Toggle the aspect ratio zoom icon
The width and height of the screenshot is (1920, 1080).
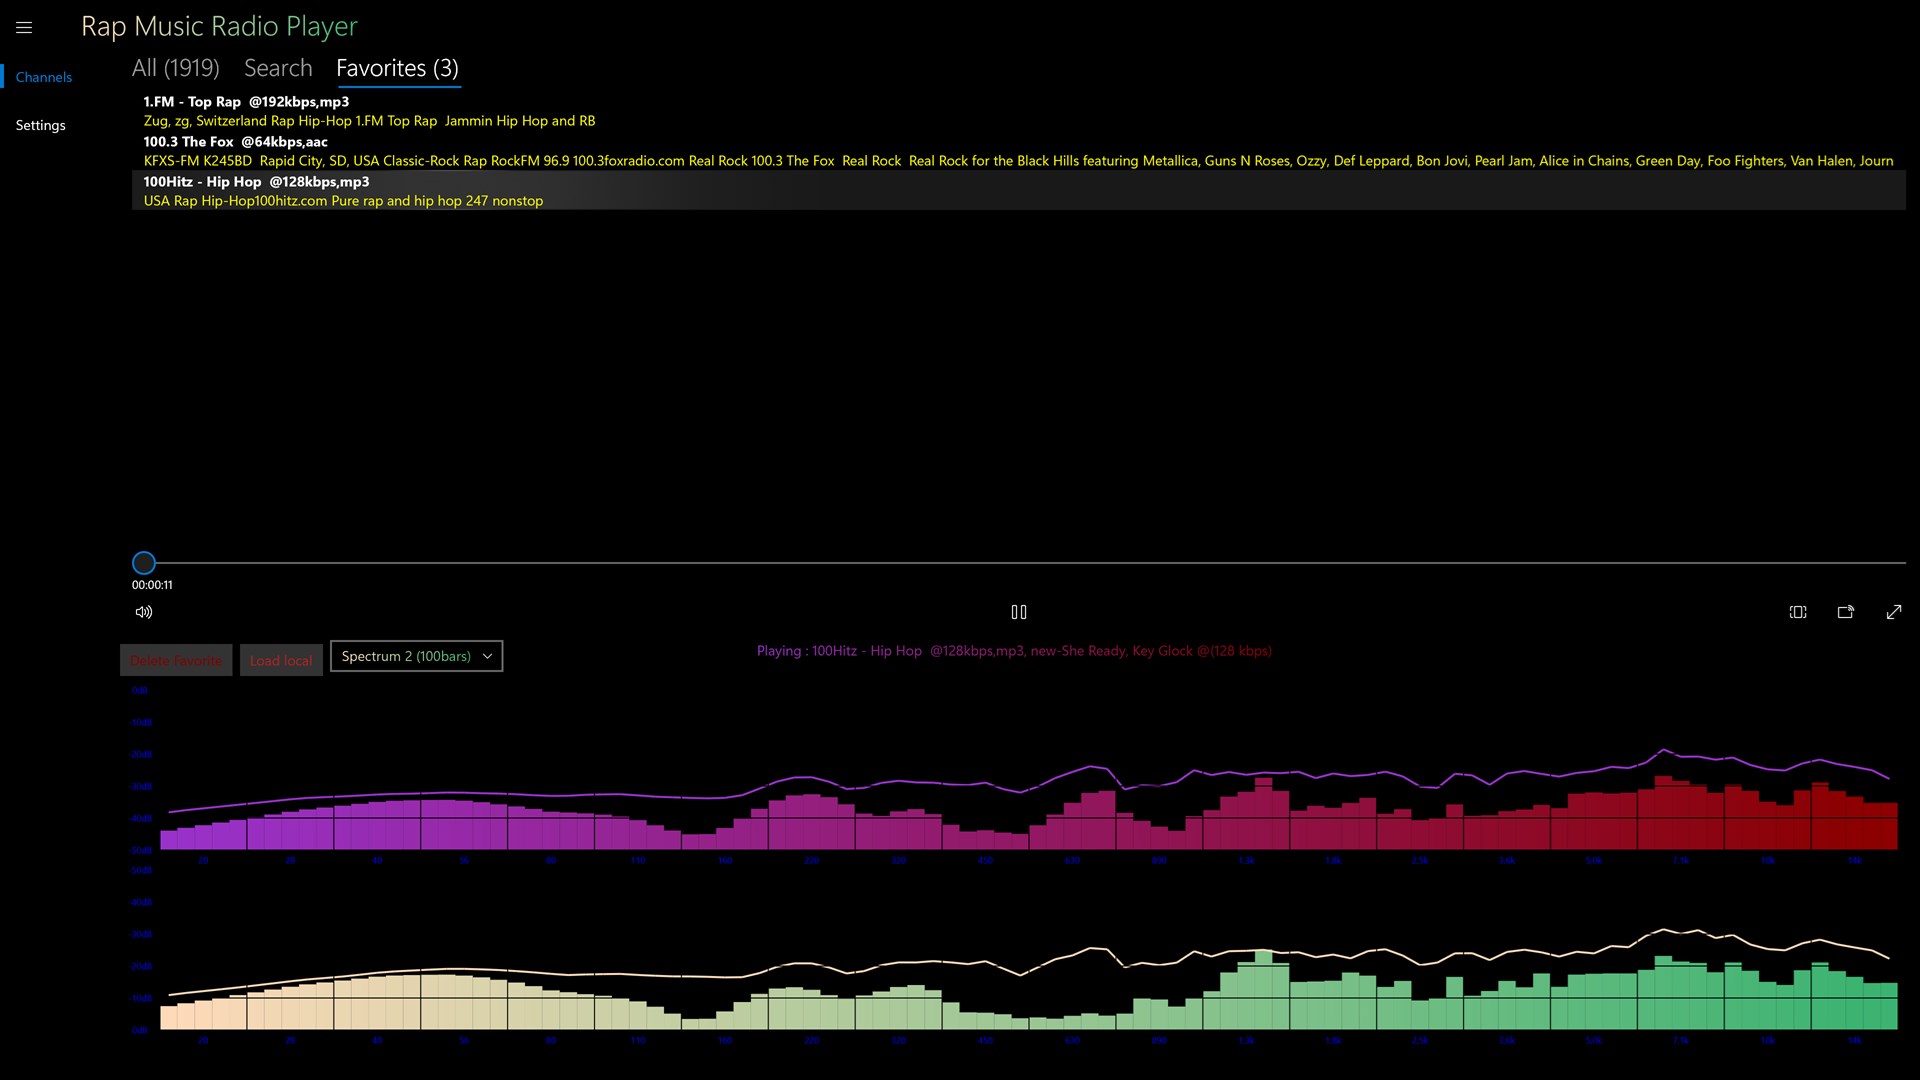tap(1797, 612)
